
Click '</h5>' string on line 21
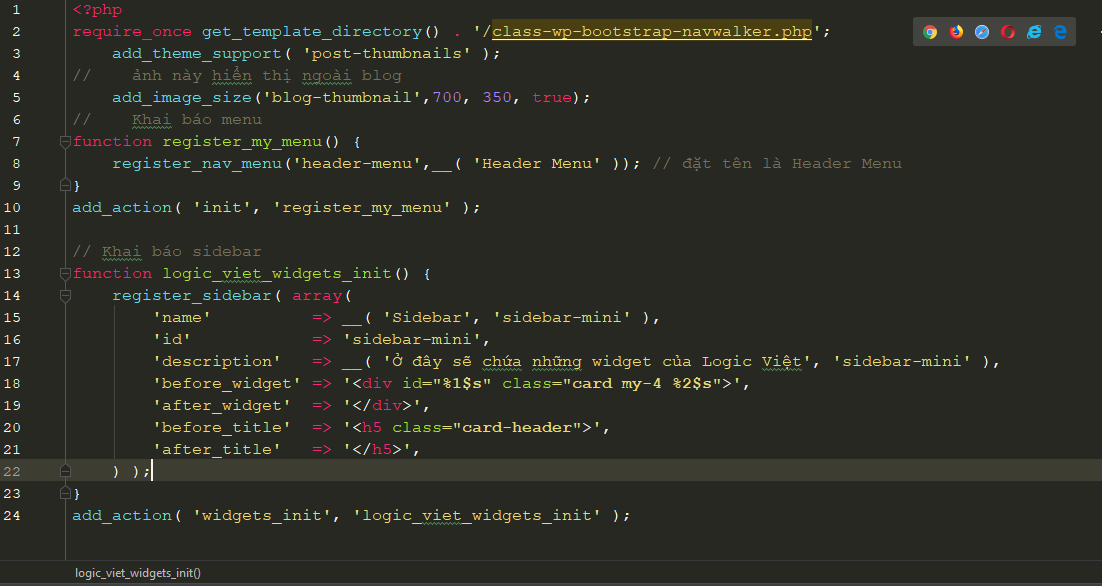(377, 449)
